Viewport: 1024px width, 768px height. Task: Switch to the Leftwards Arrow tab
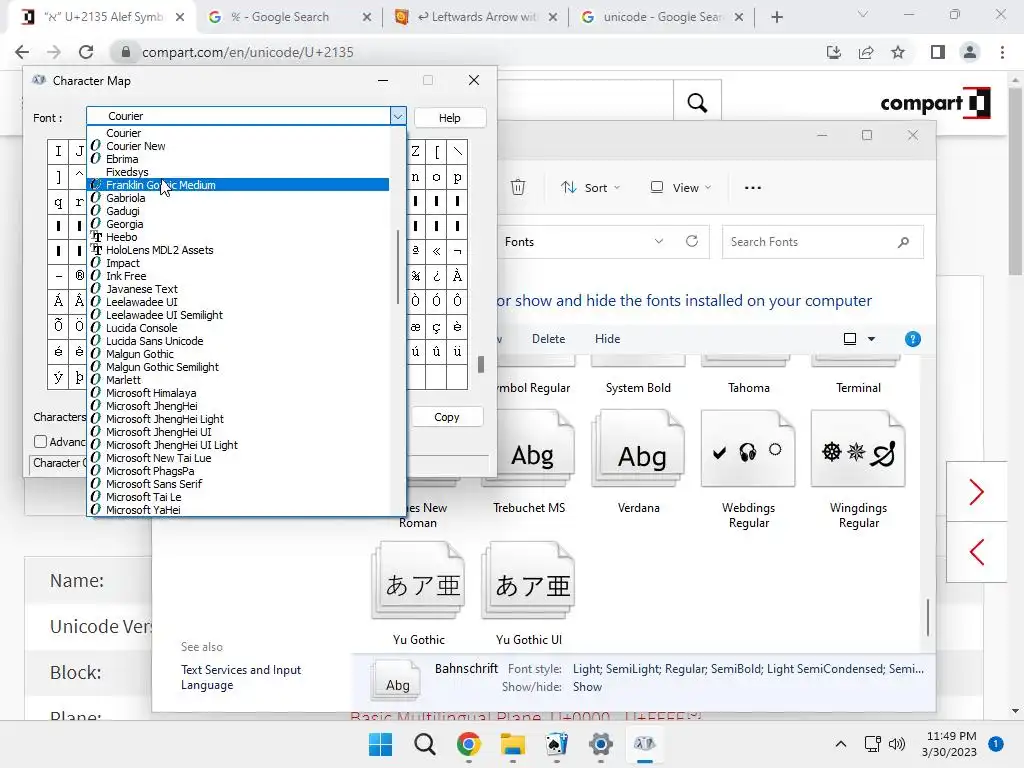[475, 17]
